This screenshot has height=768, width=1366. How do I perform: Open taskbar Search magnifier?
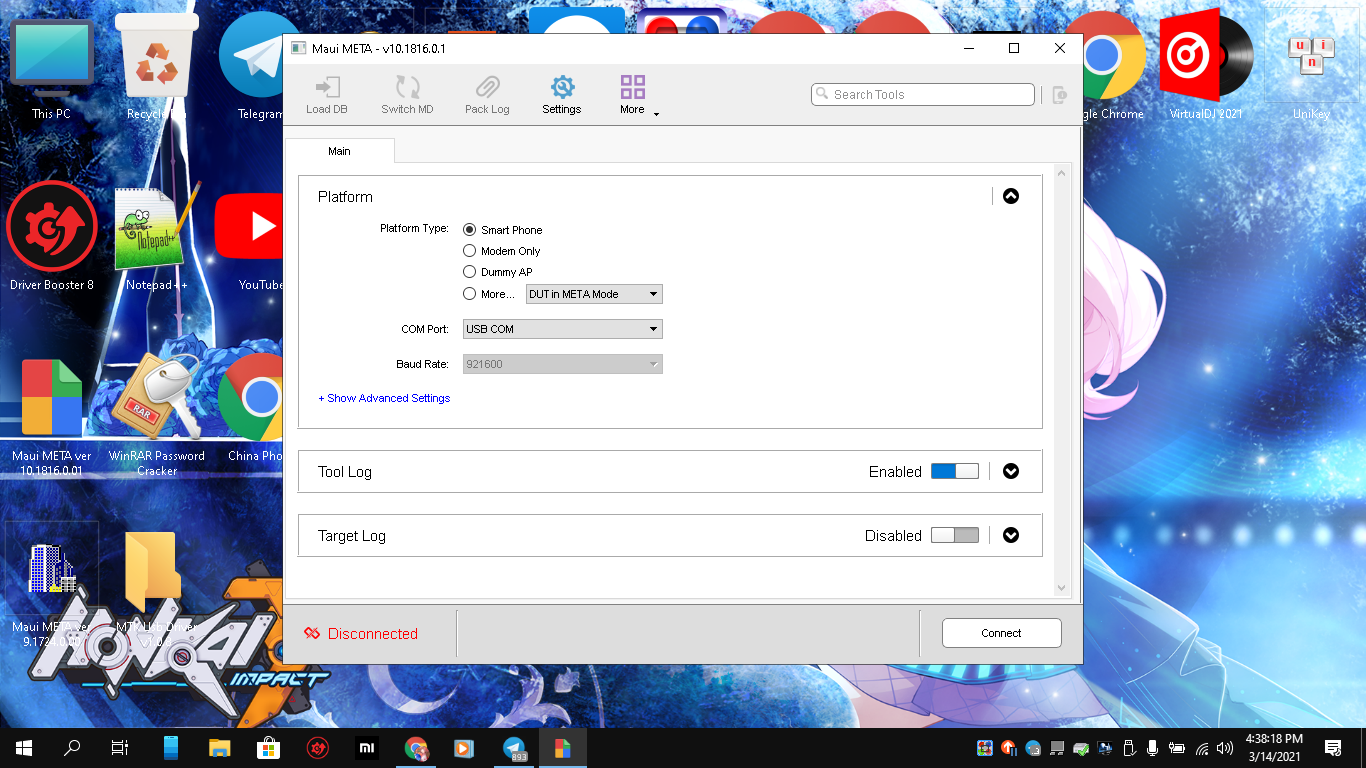pos(72,748)
